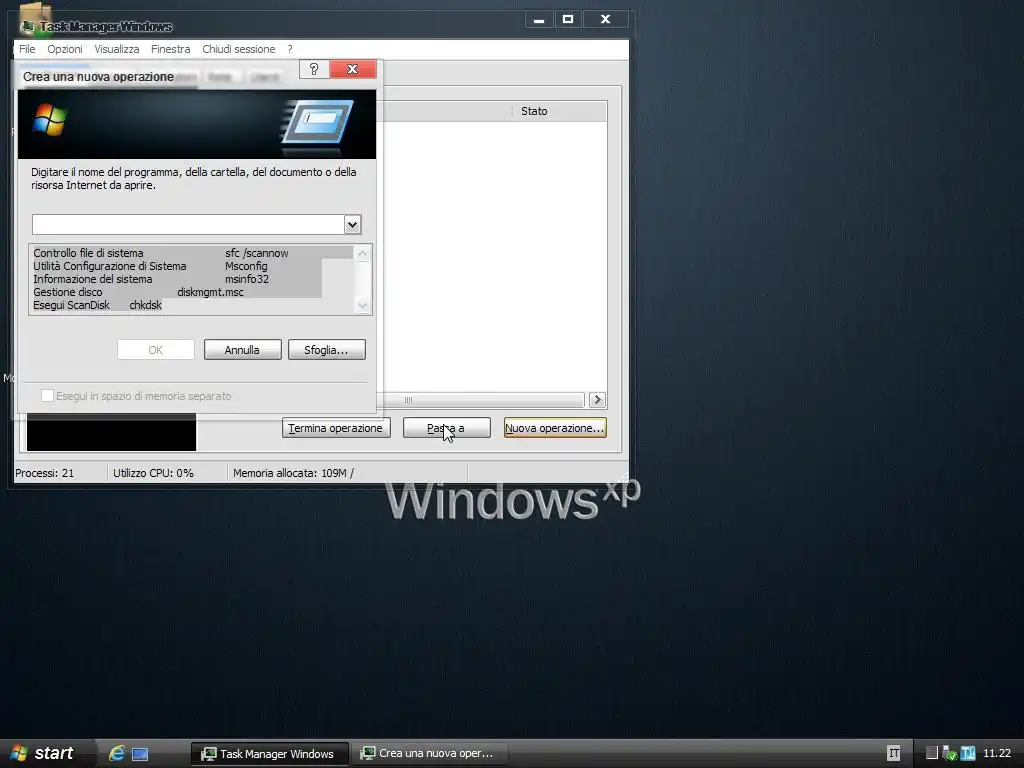
Task: Close the Crea una nuova operazione dialog
Action: [x=353, y=69]
